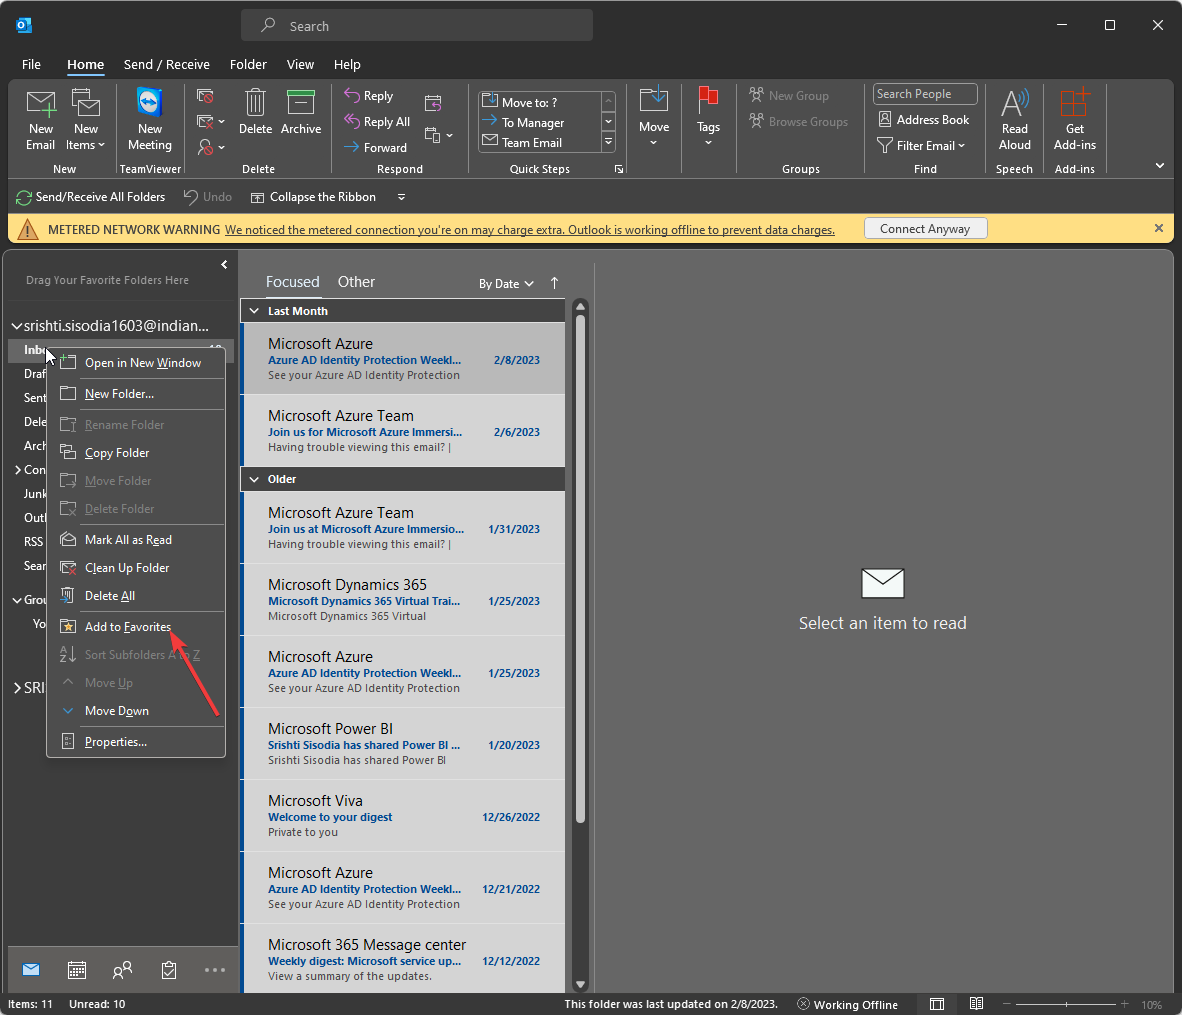Switch to Mail view in navigation bar

pos(31,970)
